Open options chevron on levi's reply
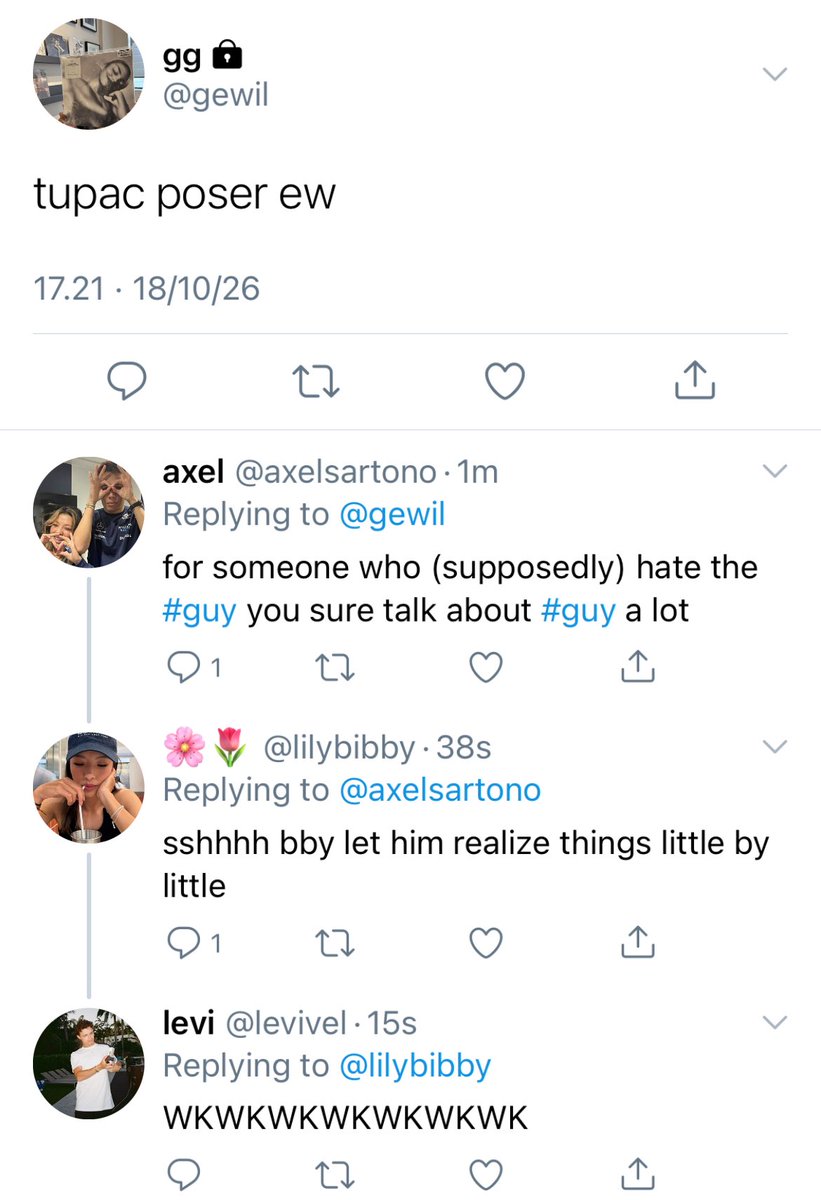 click(x=775, y=1022)
